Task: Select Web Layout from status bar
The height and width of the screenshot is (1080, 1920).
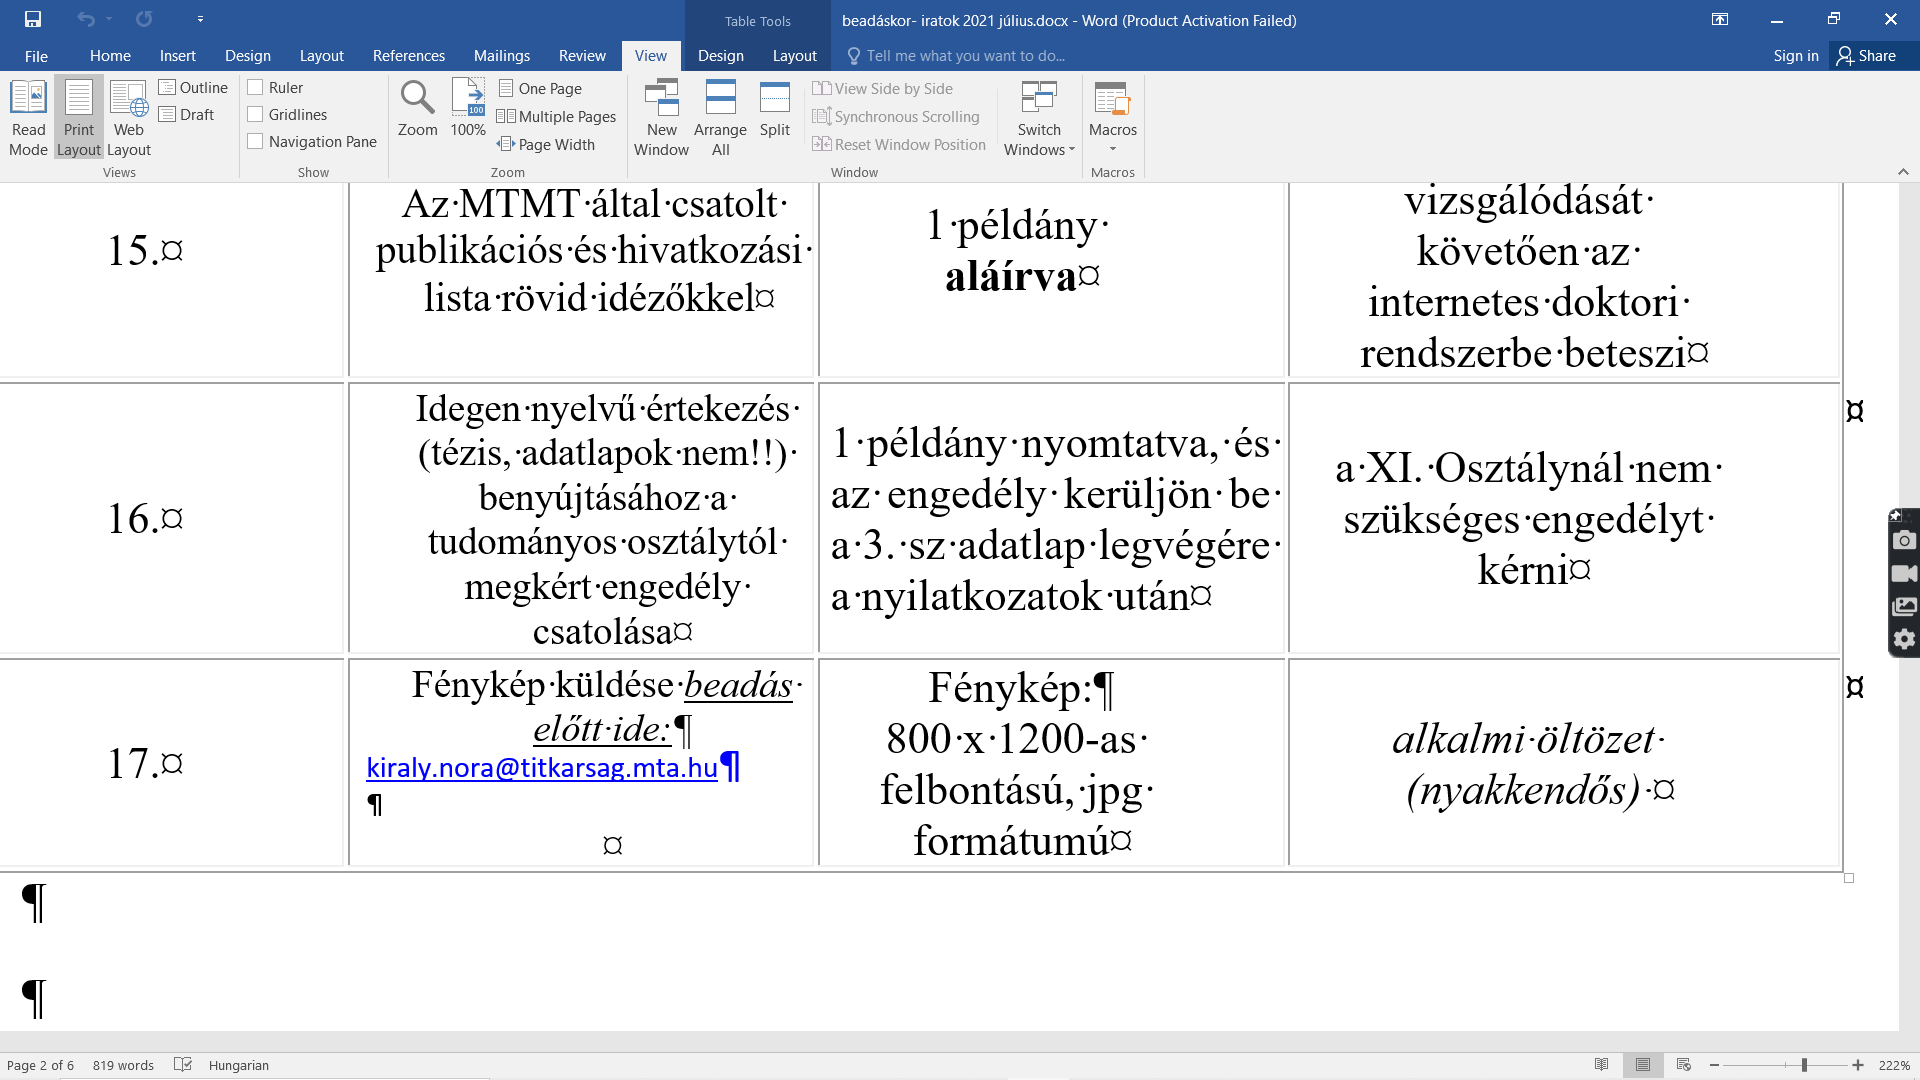Action: coord(1684,1065)
